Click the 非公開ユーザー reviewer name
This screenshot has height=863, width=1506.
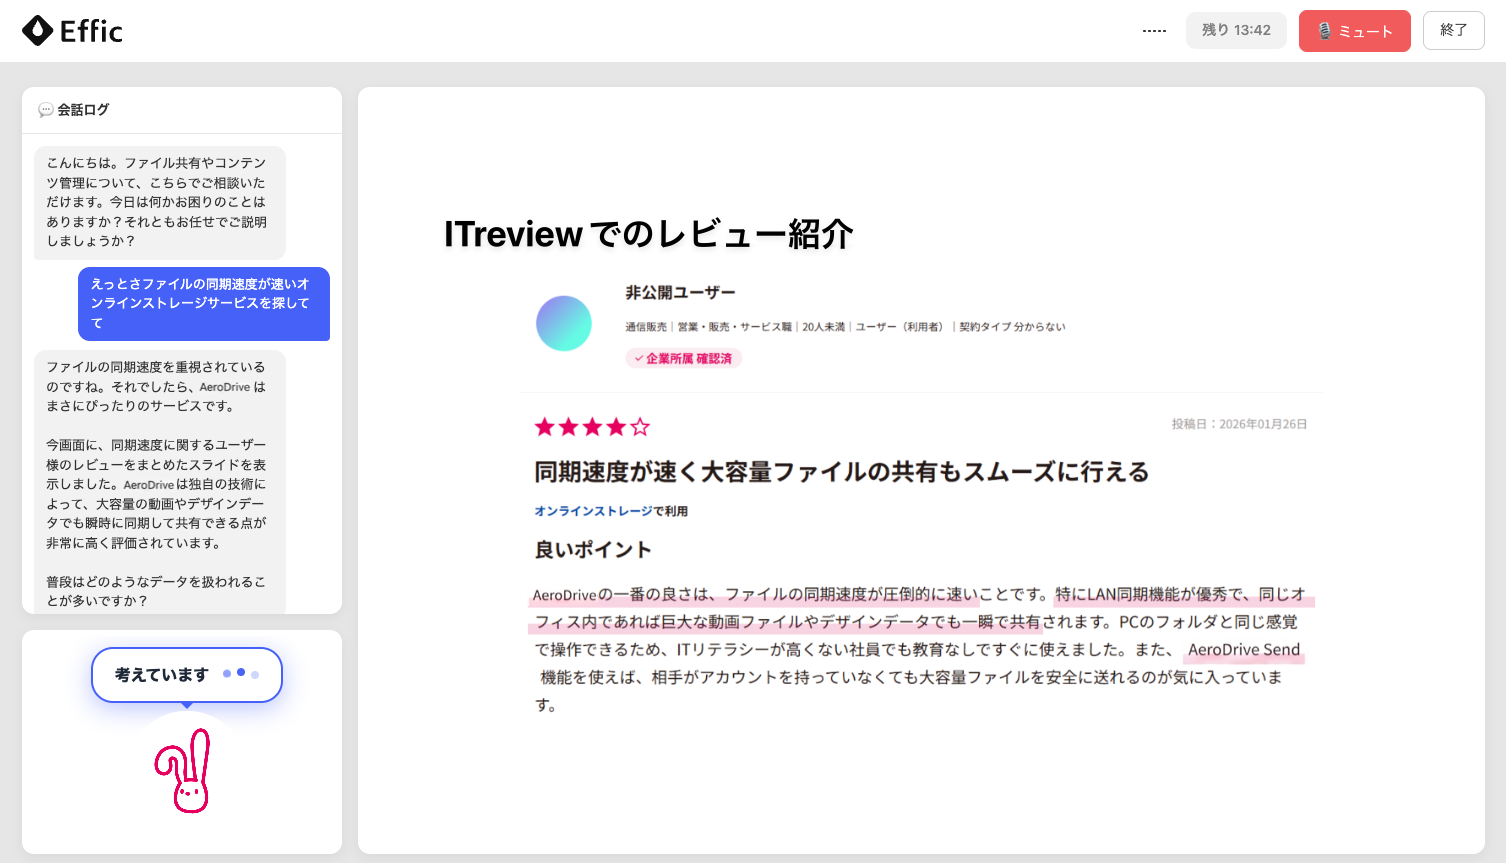[x=680, y=293]
